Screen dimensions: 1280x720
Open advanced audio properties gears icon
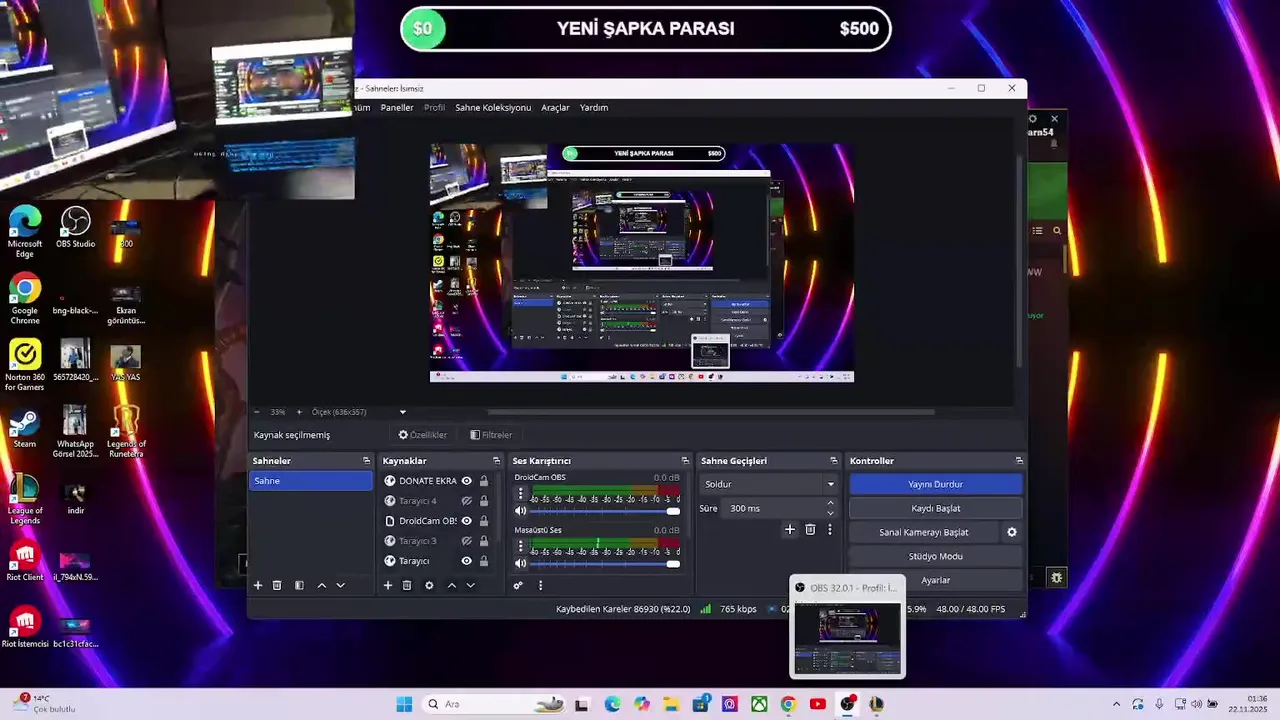(x=518, y=585)
